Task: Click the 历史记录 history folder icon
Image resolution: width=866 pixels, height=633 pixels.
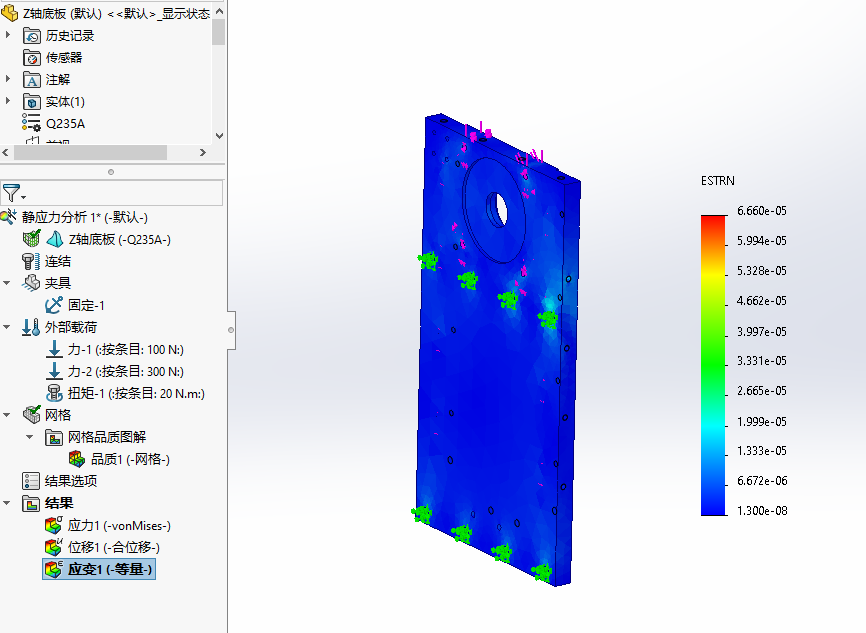Action: tap(32, 36)
